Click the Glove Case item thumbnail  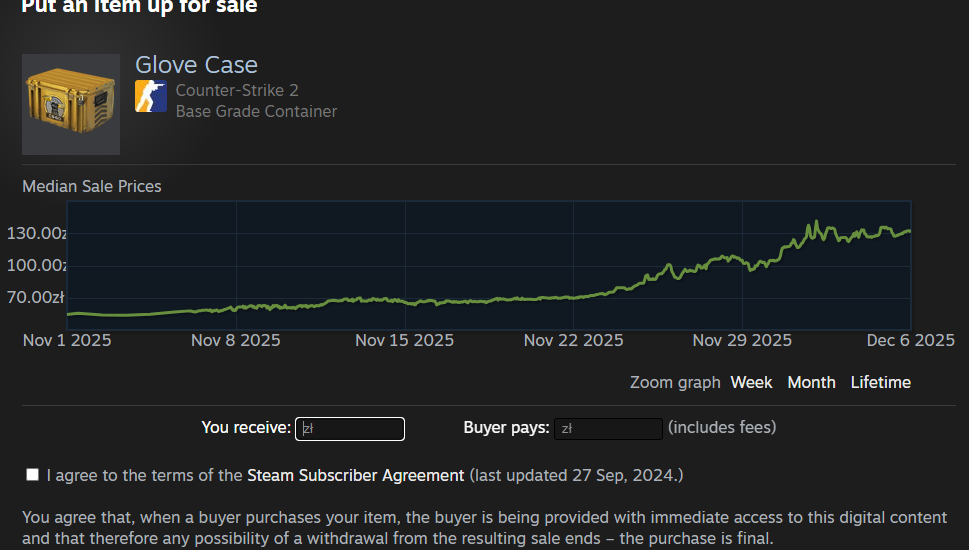tap(71, 104)
